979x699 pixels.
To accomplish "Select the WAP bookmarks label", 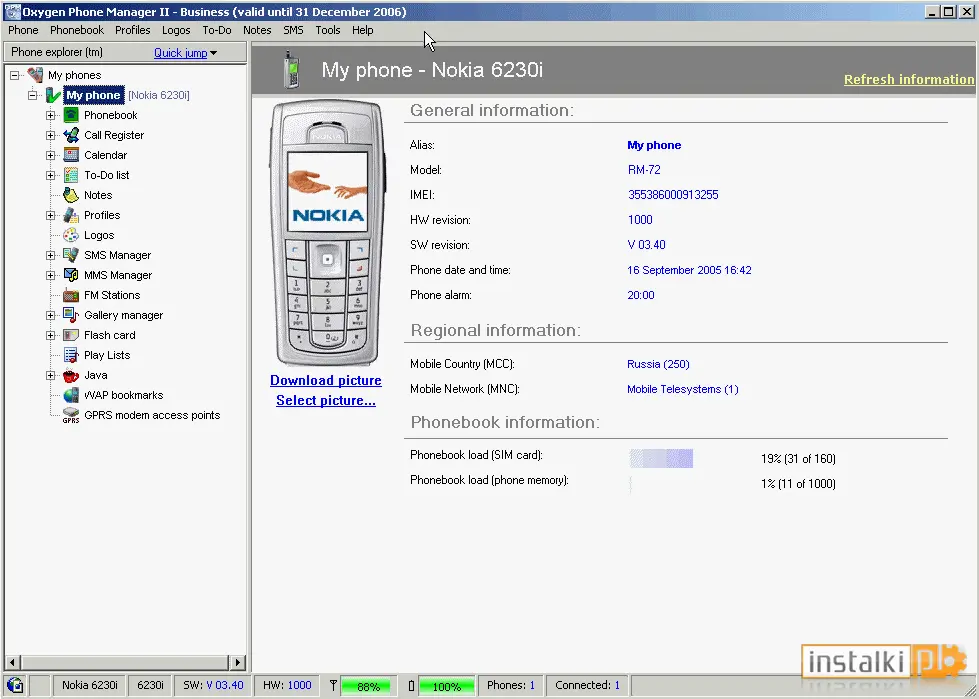I will tap(124, 395).
